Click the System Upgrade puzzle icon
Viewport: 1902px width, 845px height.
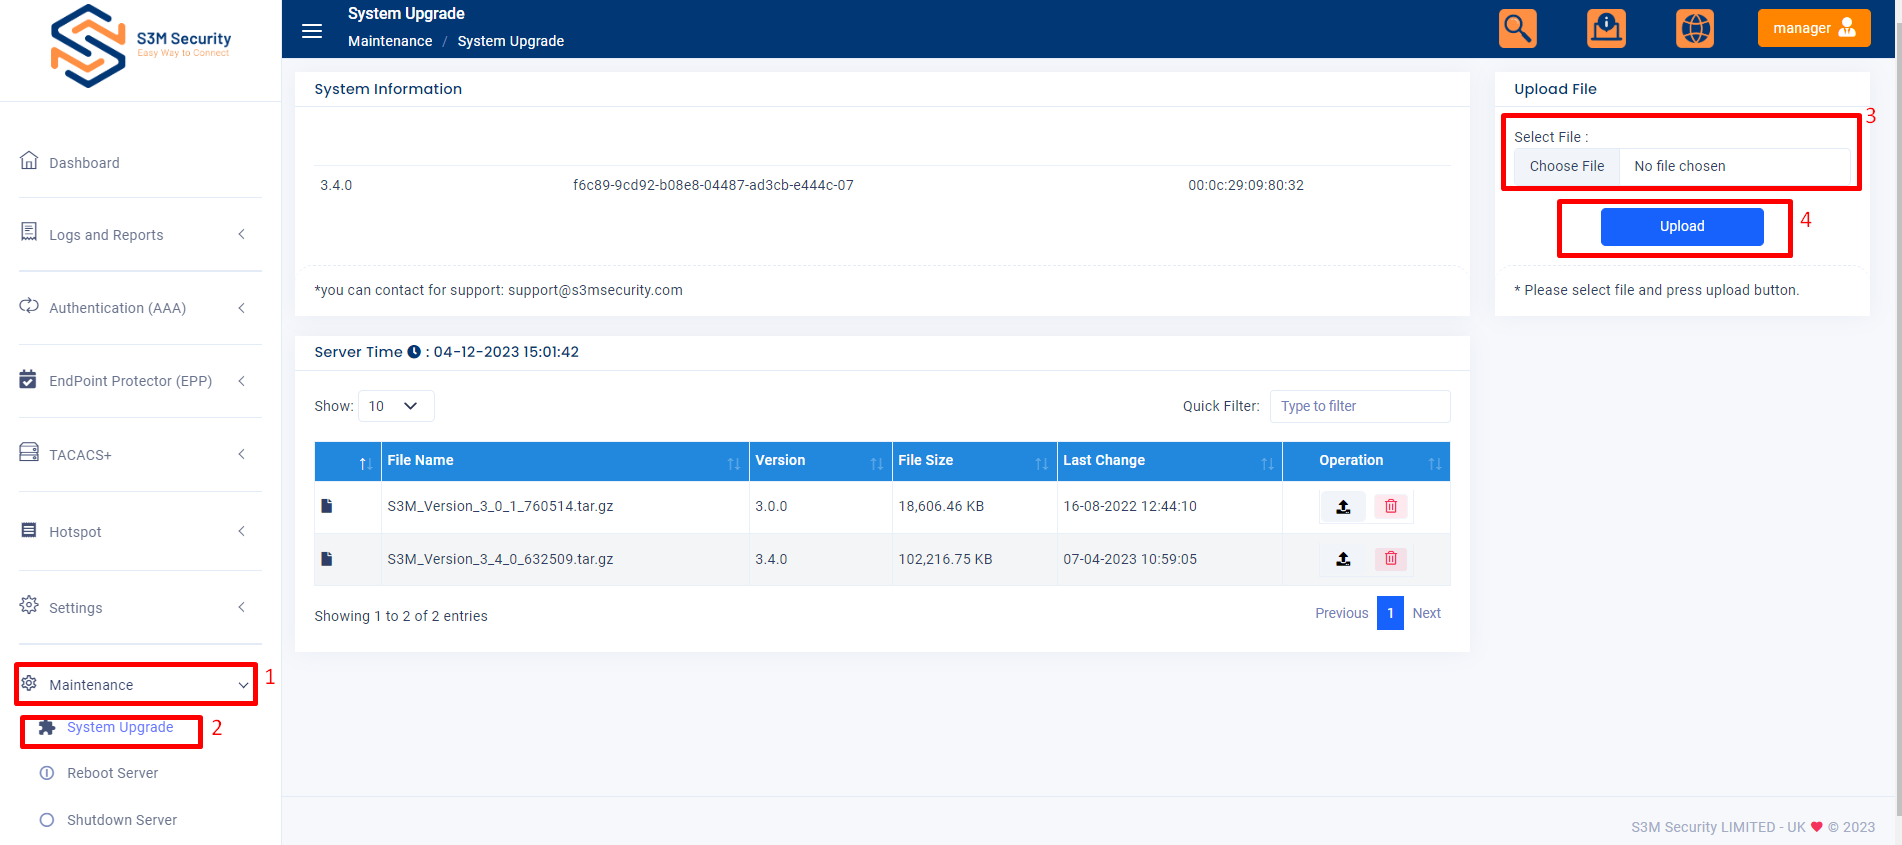point(47,727)
